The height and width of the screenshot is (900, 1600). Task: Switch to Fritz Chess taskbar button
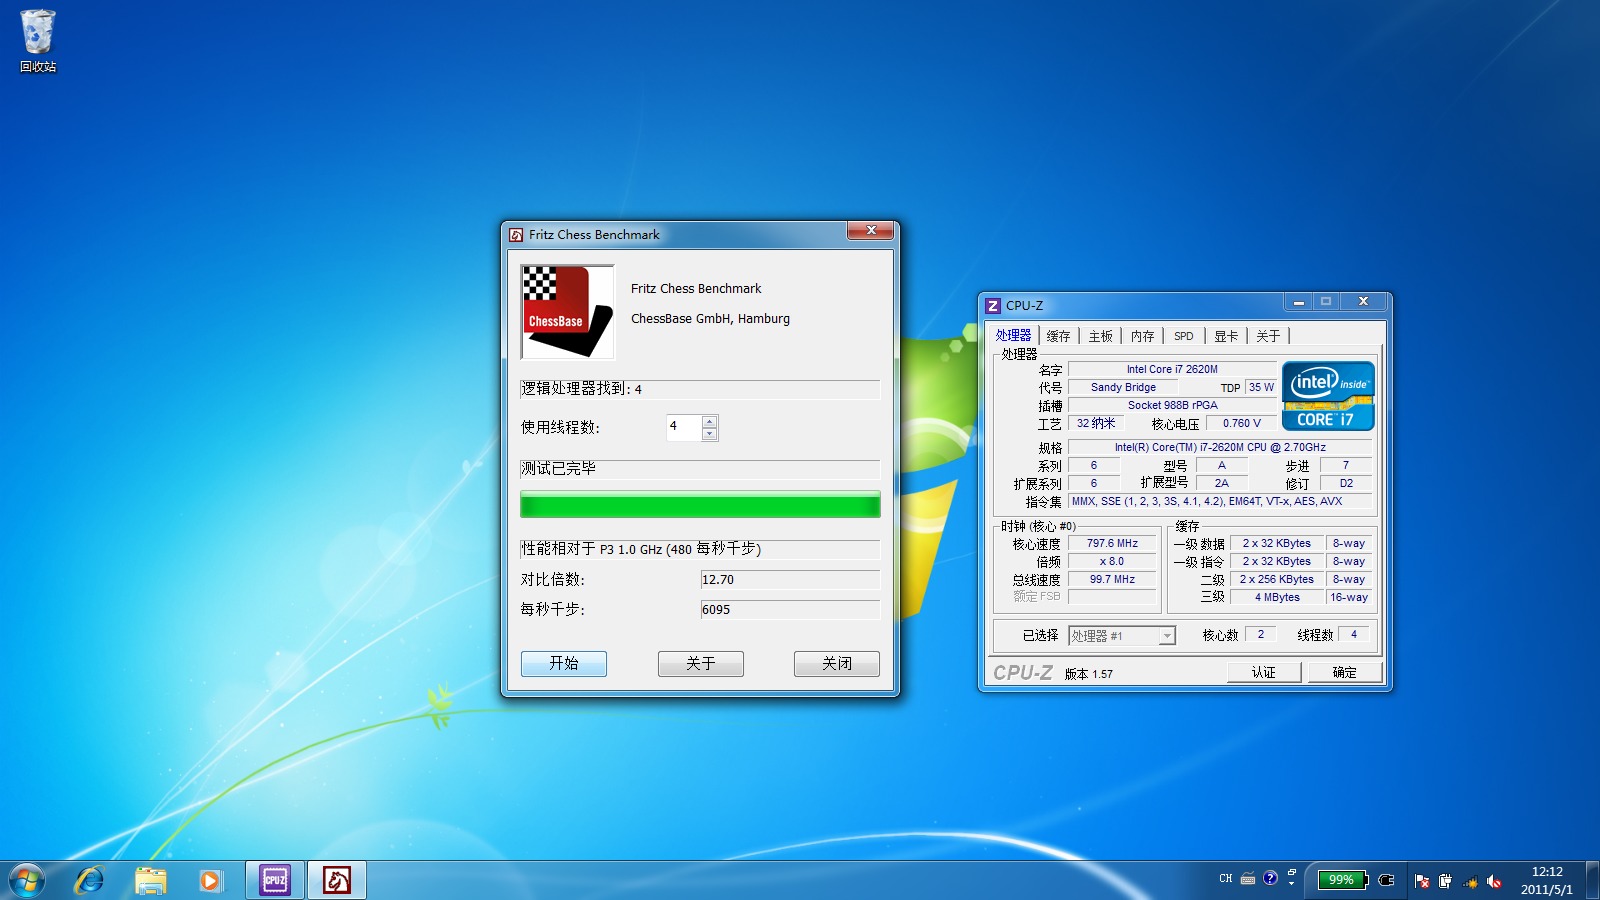337,881
